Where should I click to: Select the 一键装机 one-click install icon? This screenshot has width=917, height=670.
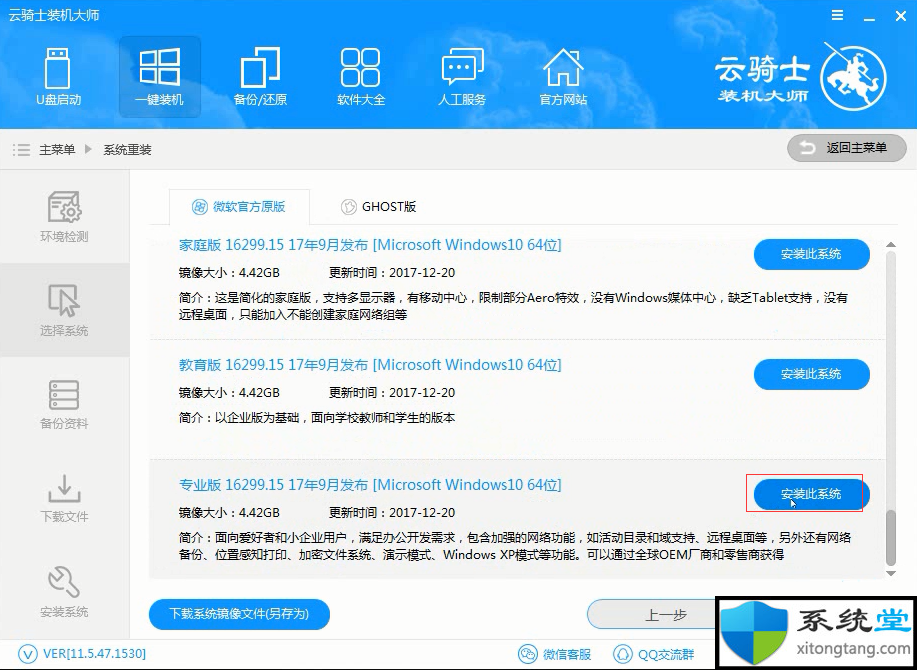[160, 77]
